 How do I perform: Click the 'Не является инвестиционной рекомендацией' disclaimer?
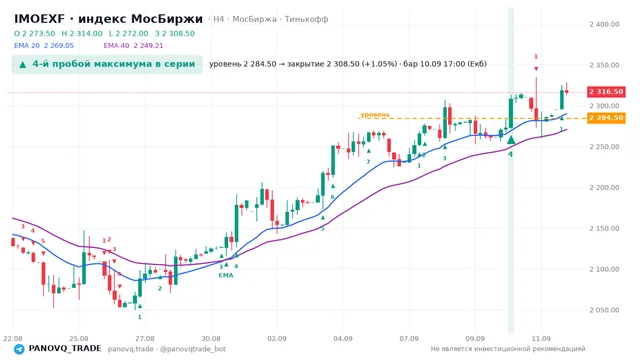(508, 349)
